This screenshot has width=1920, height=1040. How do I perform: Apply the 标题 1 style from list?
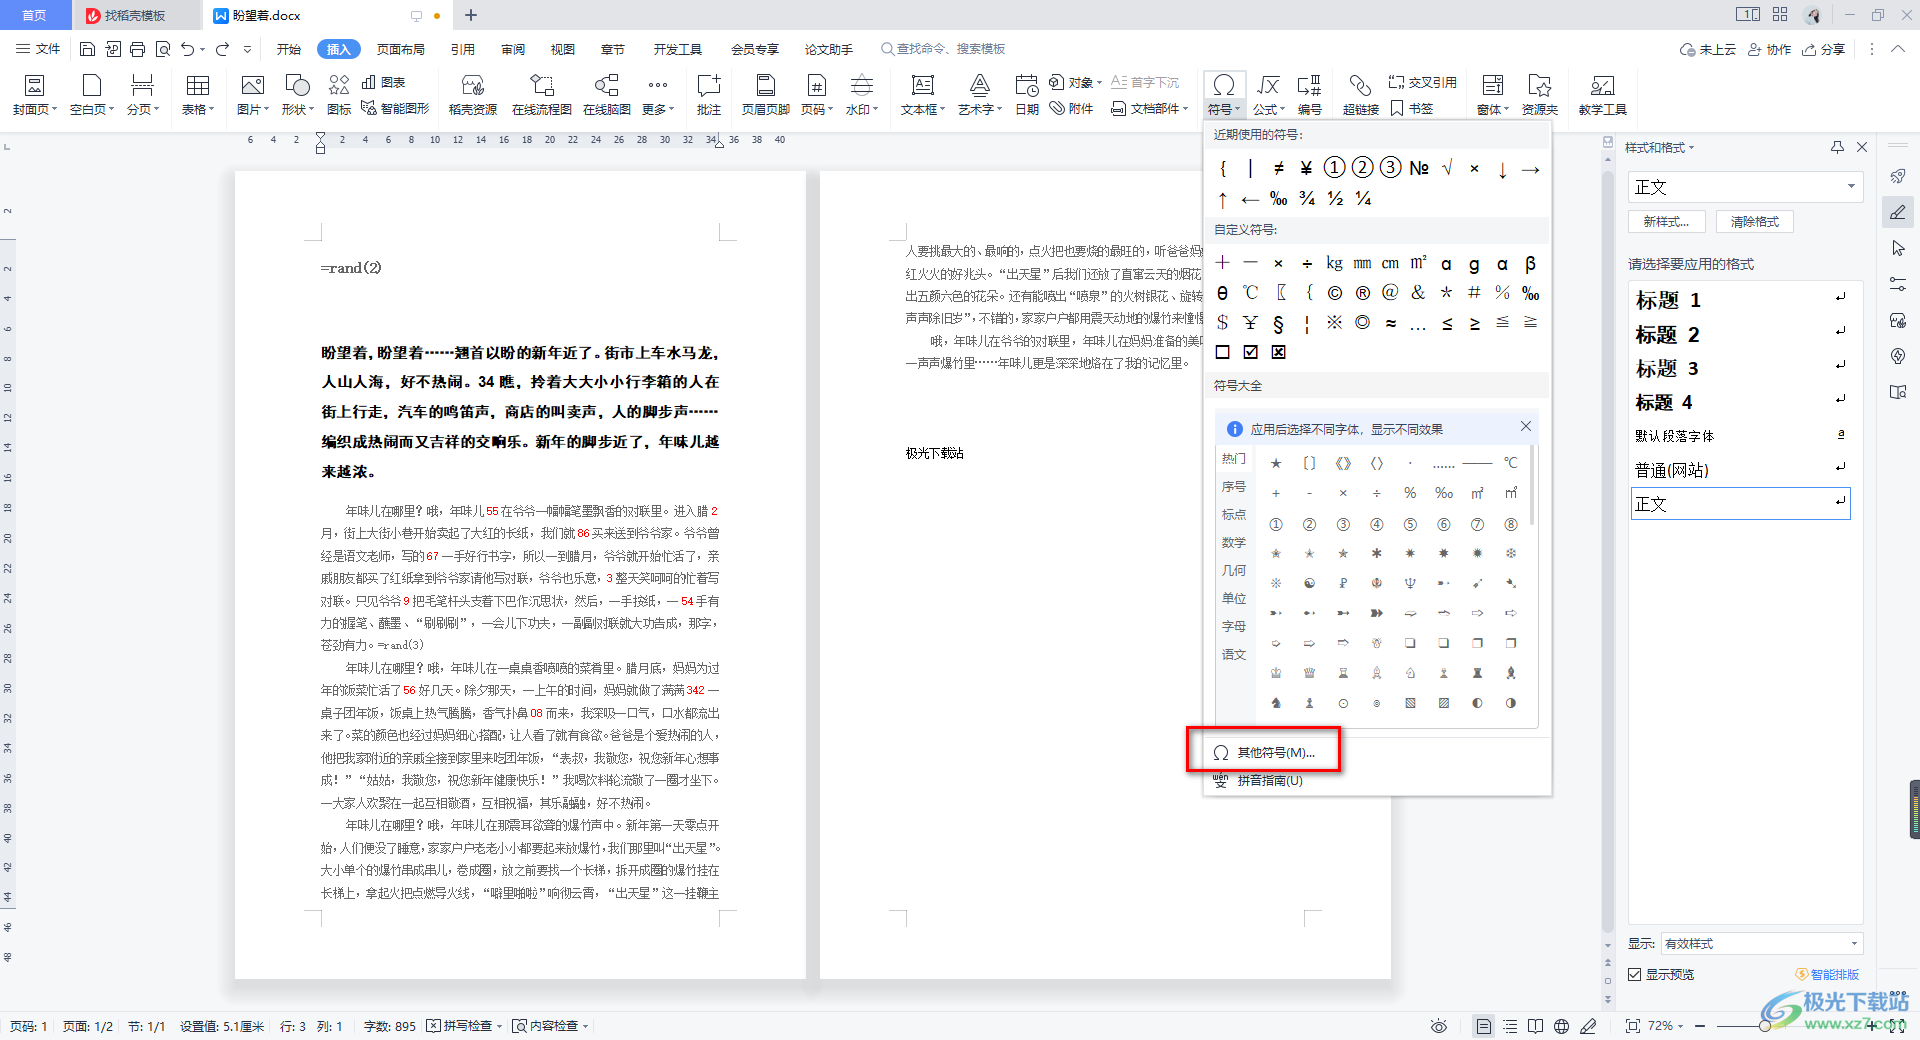click(x=1741, y=300)
